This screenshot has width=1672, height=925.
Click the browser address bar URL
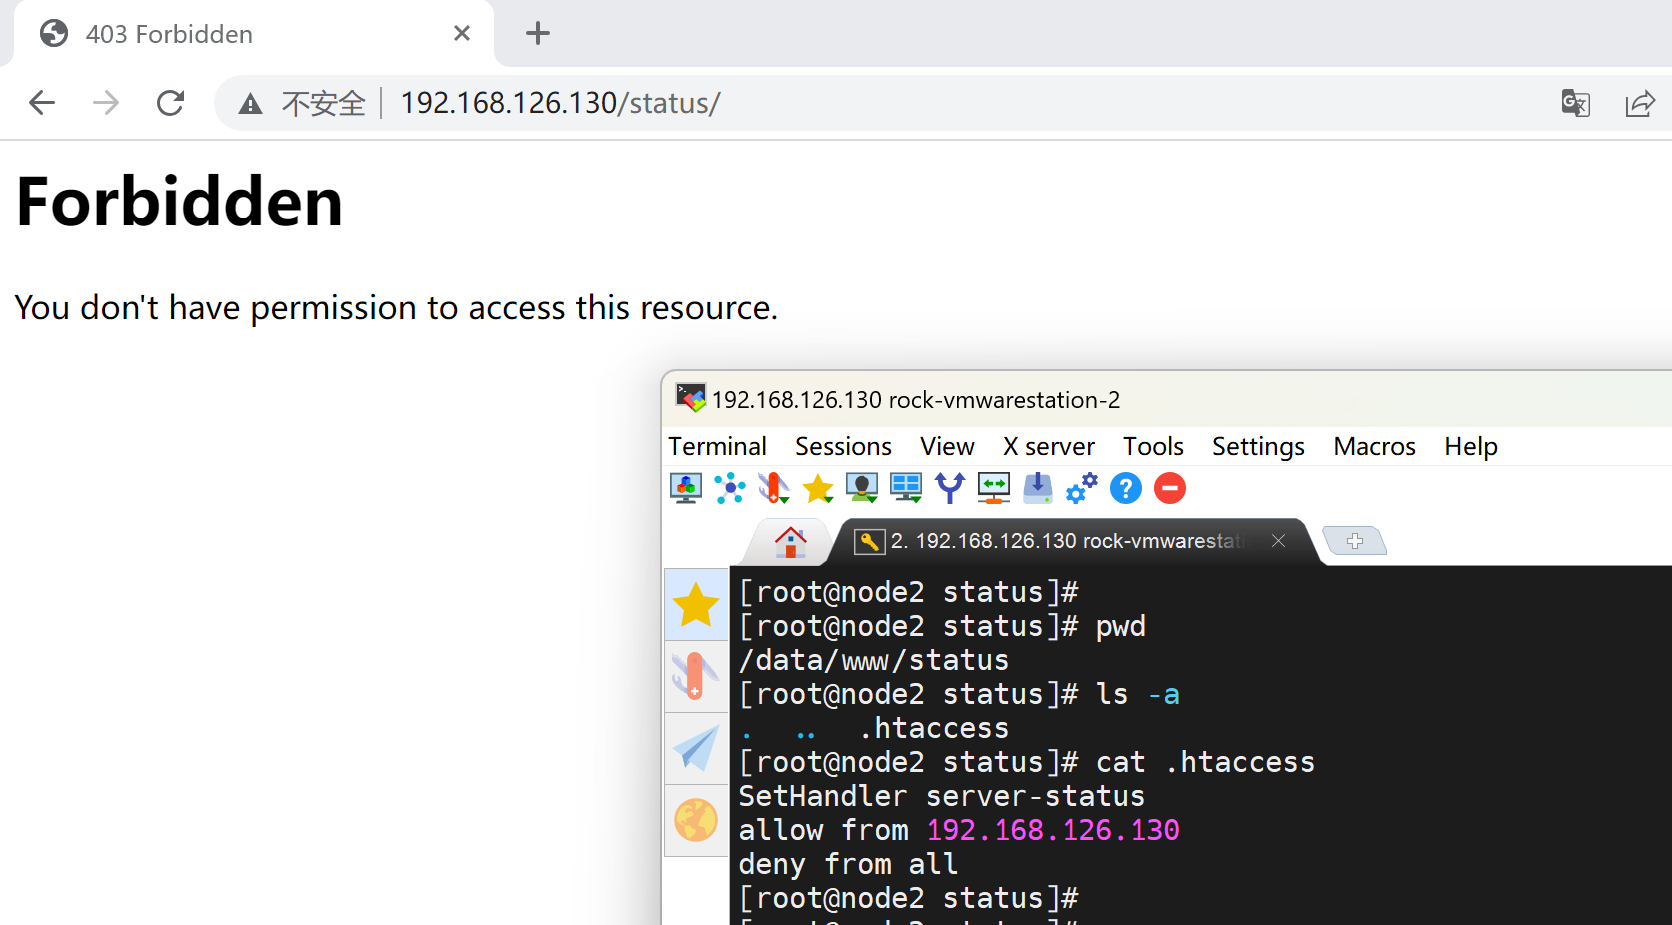(560, 103)
